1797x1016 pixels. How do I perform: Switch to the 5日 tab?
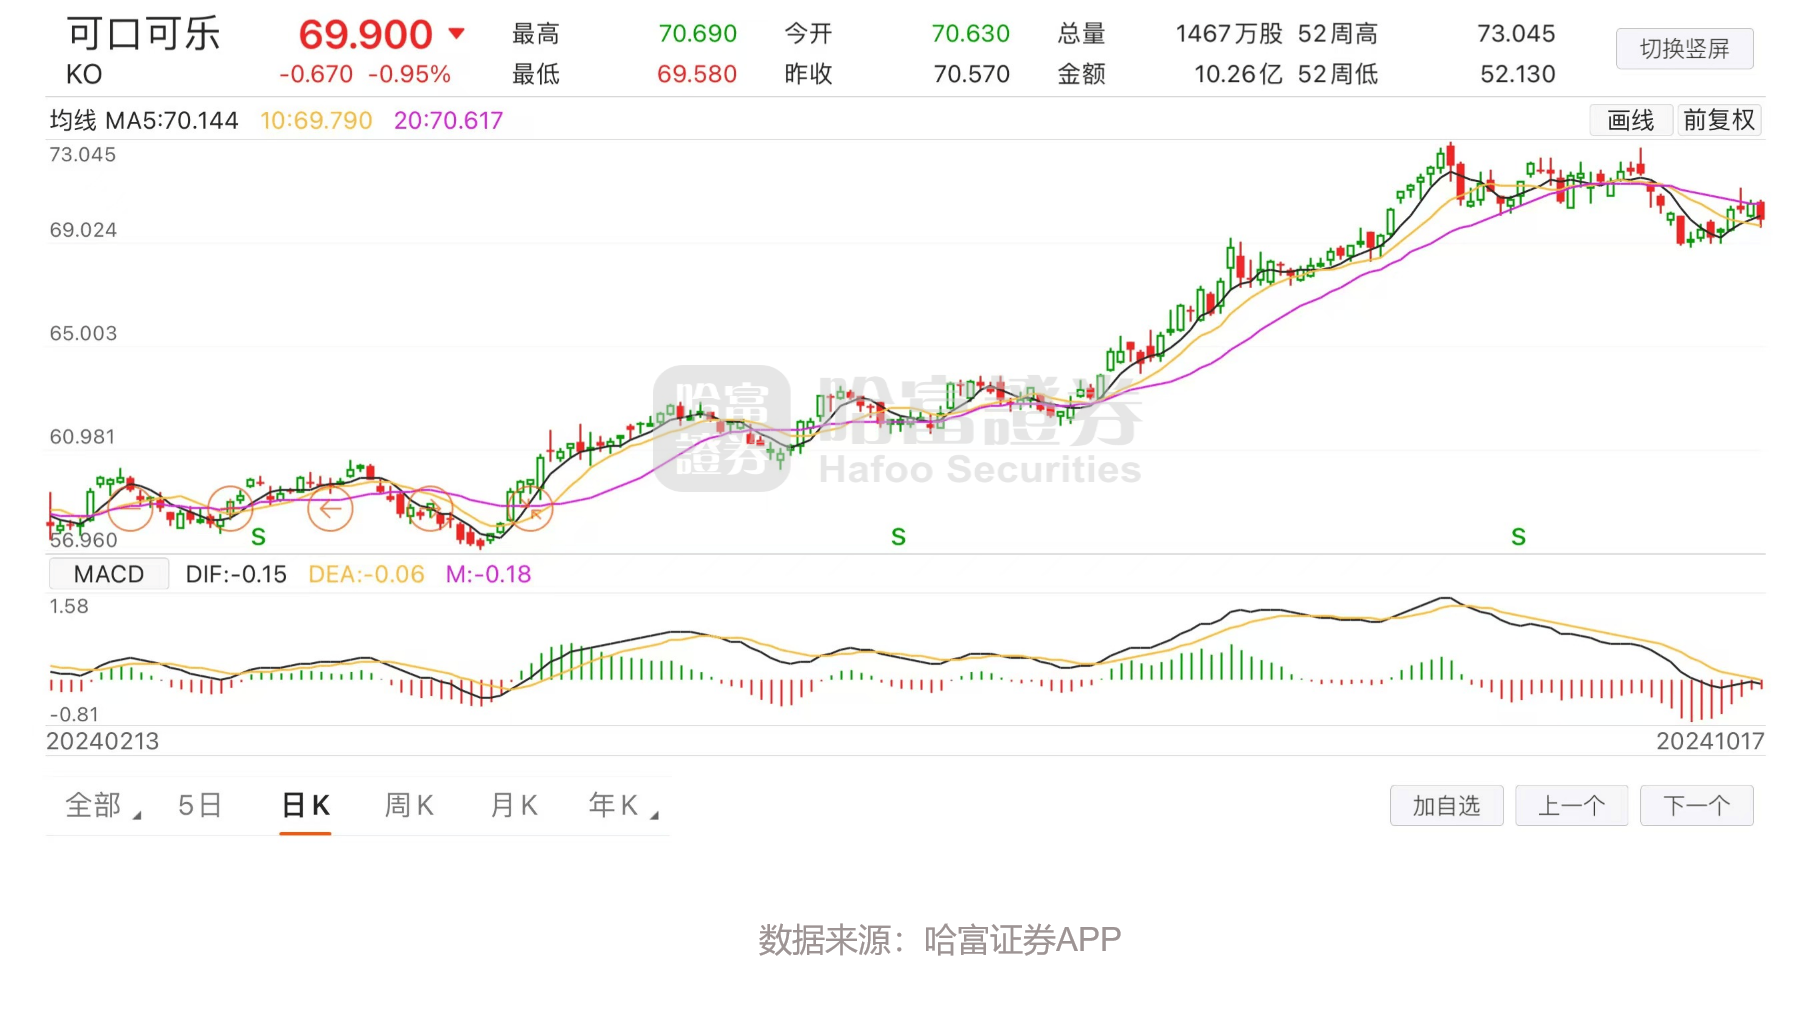[x=200, y=805]
